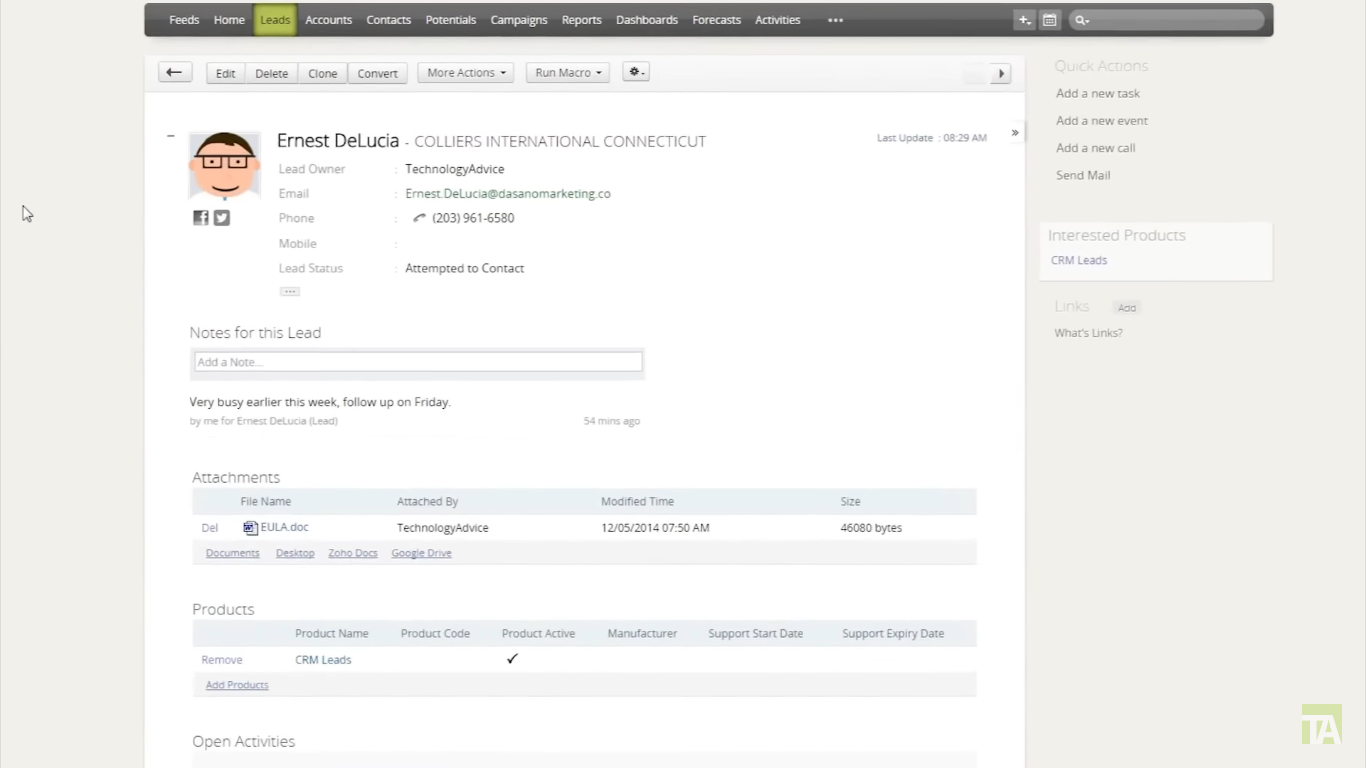
Task: Open the settings gear dropdown
Action: click(x=636, y=72)
